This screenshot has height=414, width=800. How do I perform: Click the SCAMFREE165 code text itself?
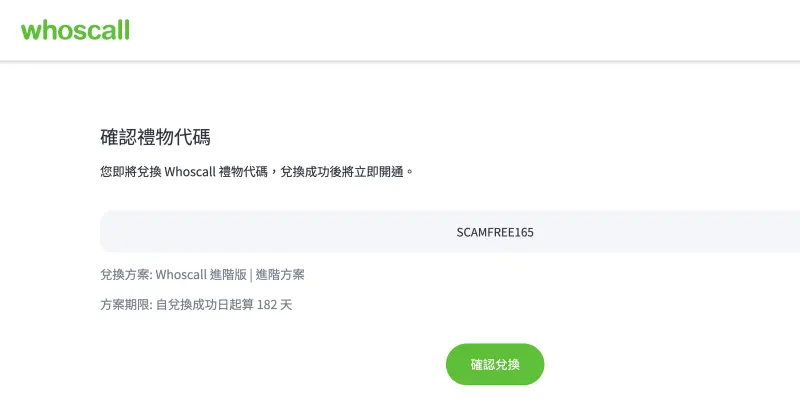pyautogui.click(x=495, y=232)
